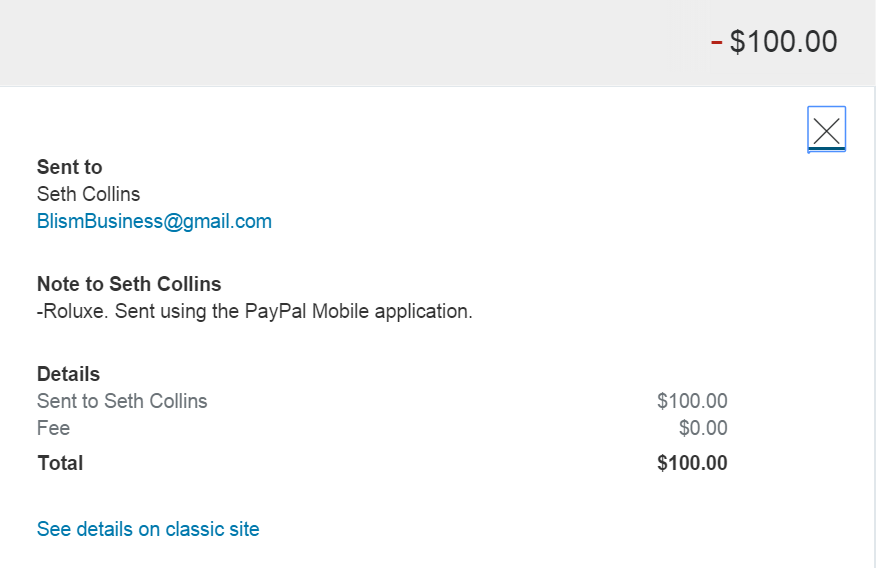Click the Sent to heading
This screenshot has height=568, width=878.
point(70,167)
